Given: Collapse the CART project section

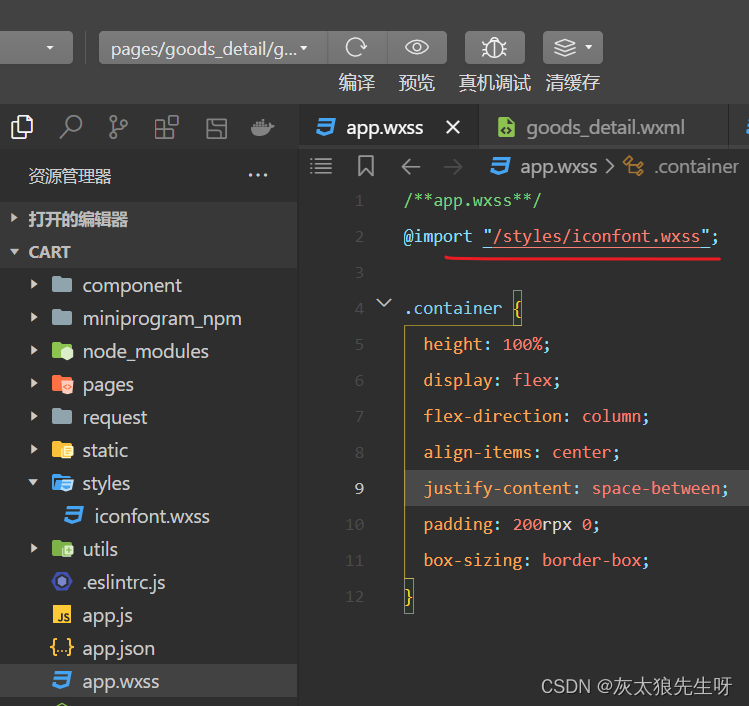Looking at the screenshot, I should click(148, 252).
